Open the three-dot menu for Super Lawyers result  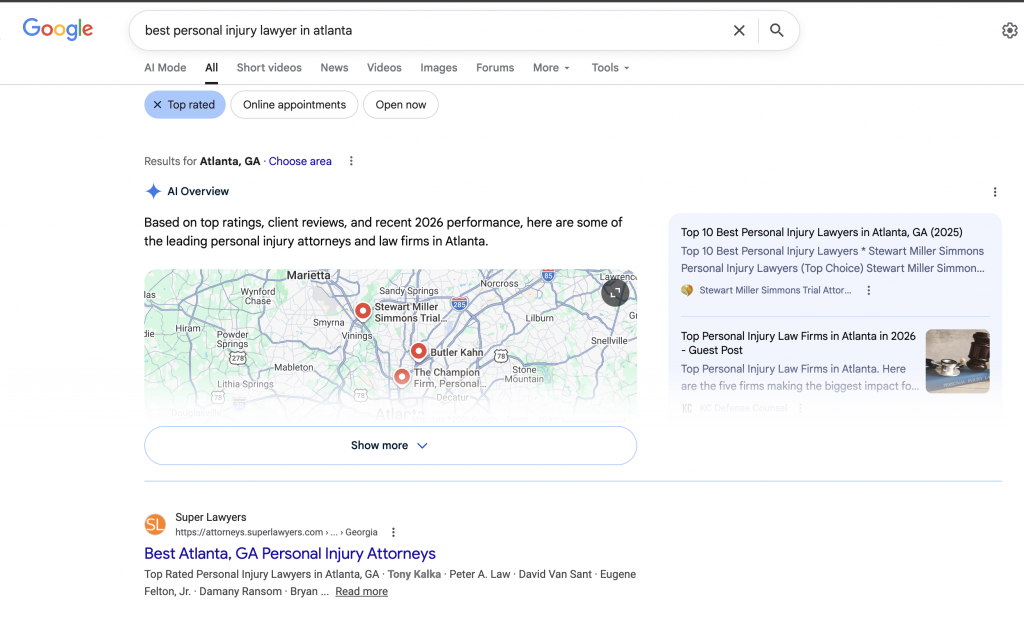click(393, 532)
